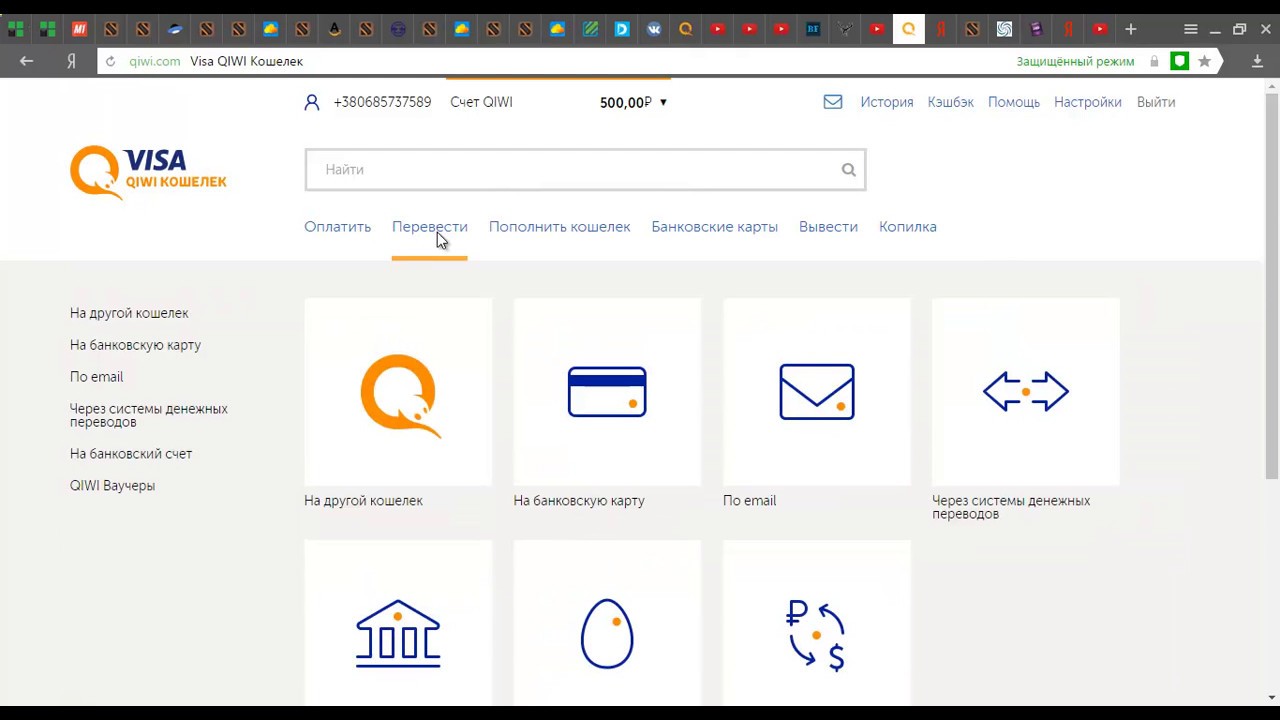Open the История link
Screen dimensions: 1280x720
(x=887, y=102)
